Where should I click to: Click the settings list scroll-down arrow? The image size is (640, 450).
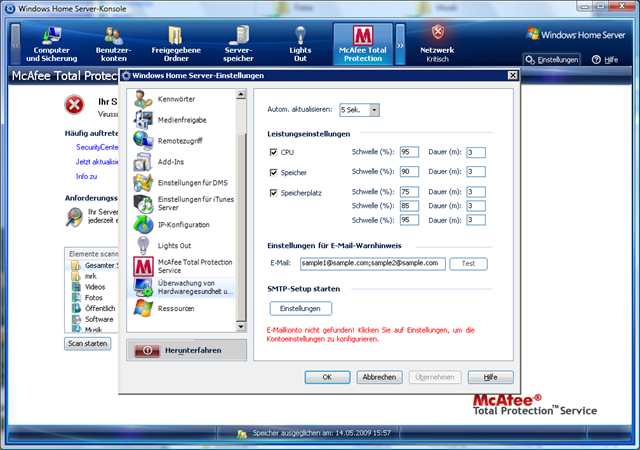[241, 327]
